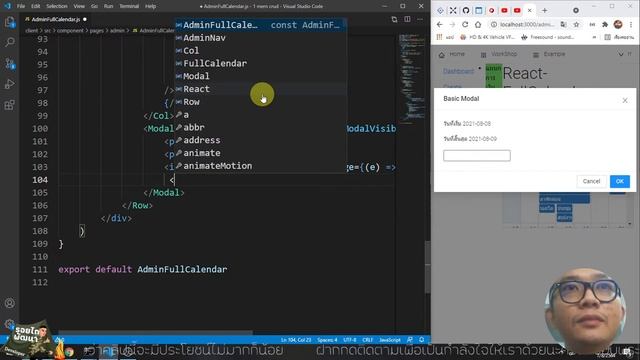Open the Selection menu
The width and height of the screenshot is (640, 360).
tap(57, 6)
